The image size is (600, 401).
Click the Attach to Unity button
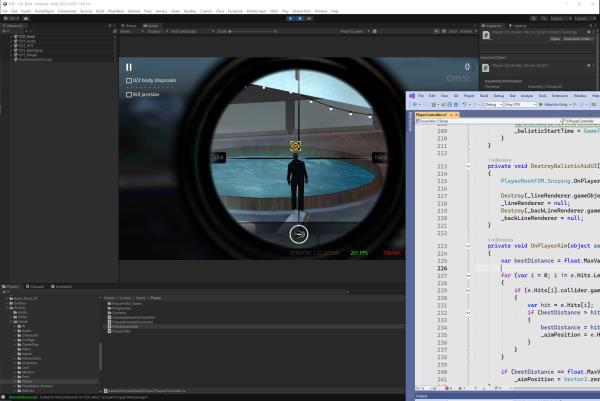coord(553,104)
